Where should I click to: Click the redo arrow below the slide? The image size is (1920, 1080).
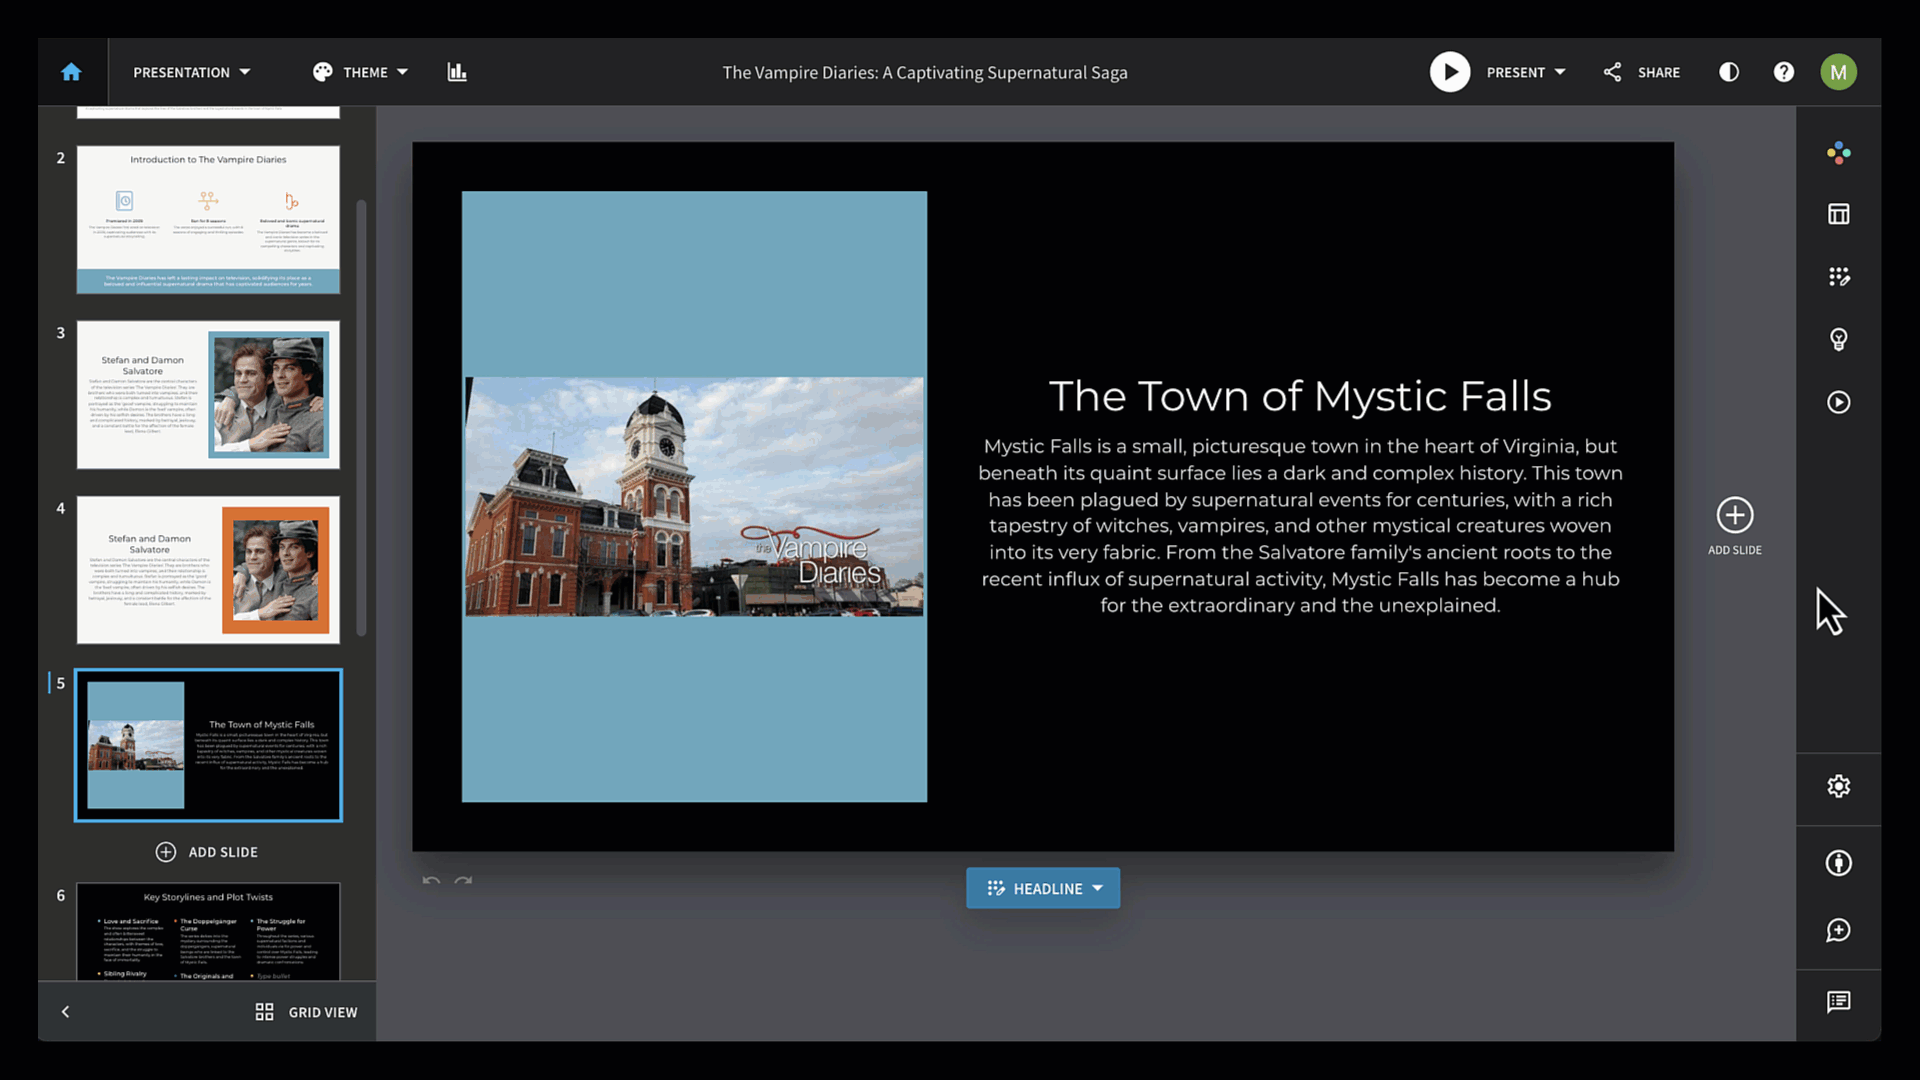click(463, 881)
